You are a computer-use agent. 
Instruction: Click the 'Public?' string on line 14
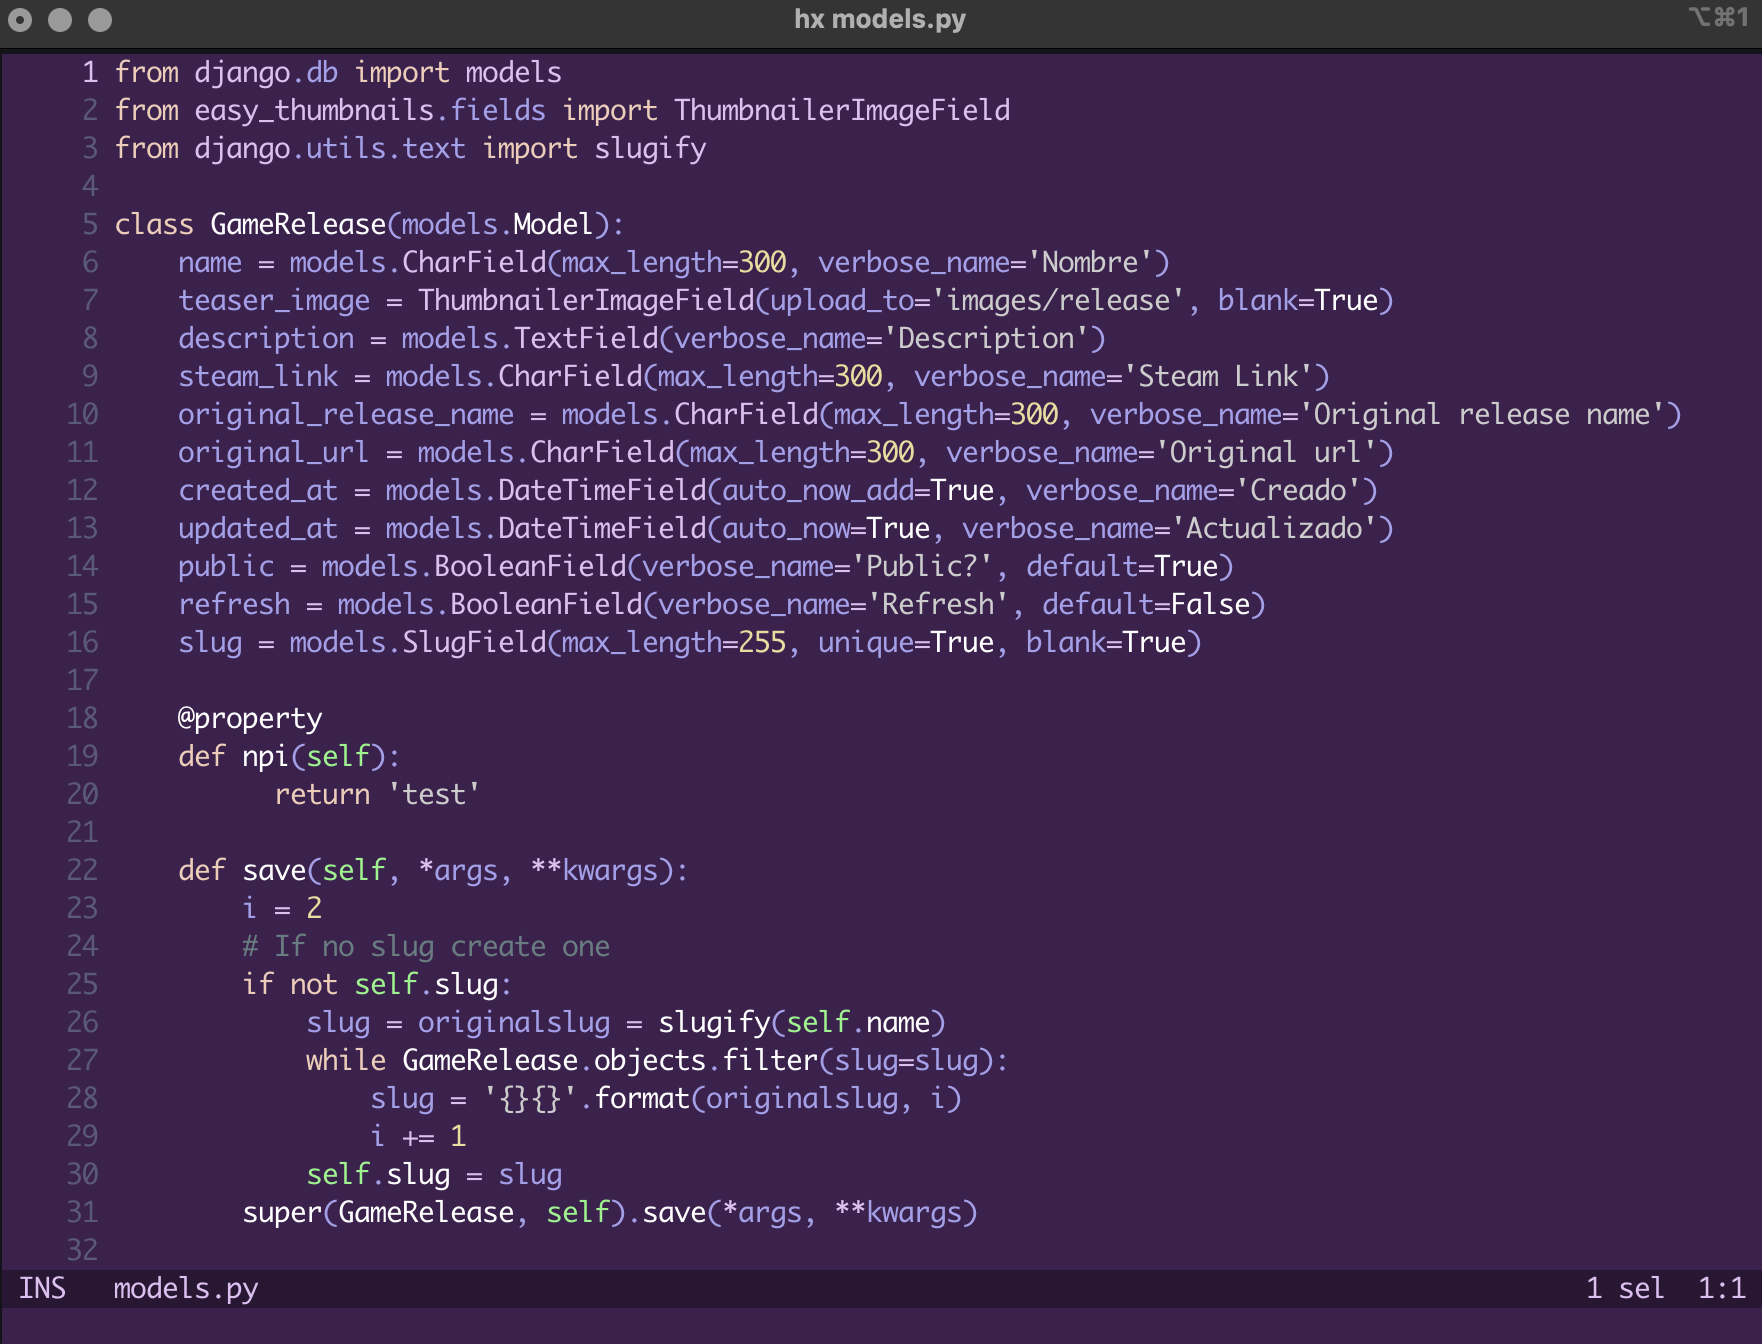pos(922,566)
